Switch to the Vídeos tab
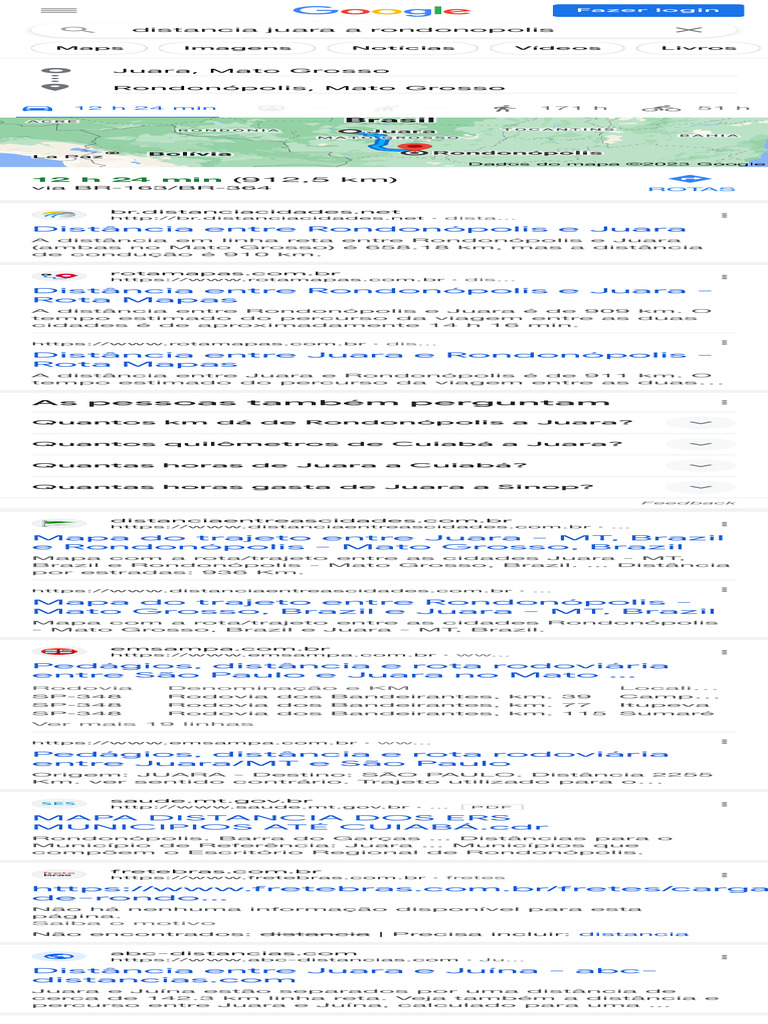The height and width of the screenshot is (1024, 768). 557,48
